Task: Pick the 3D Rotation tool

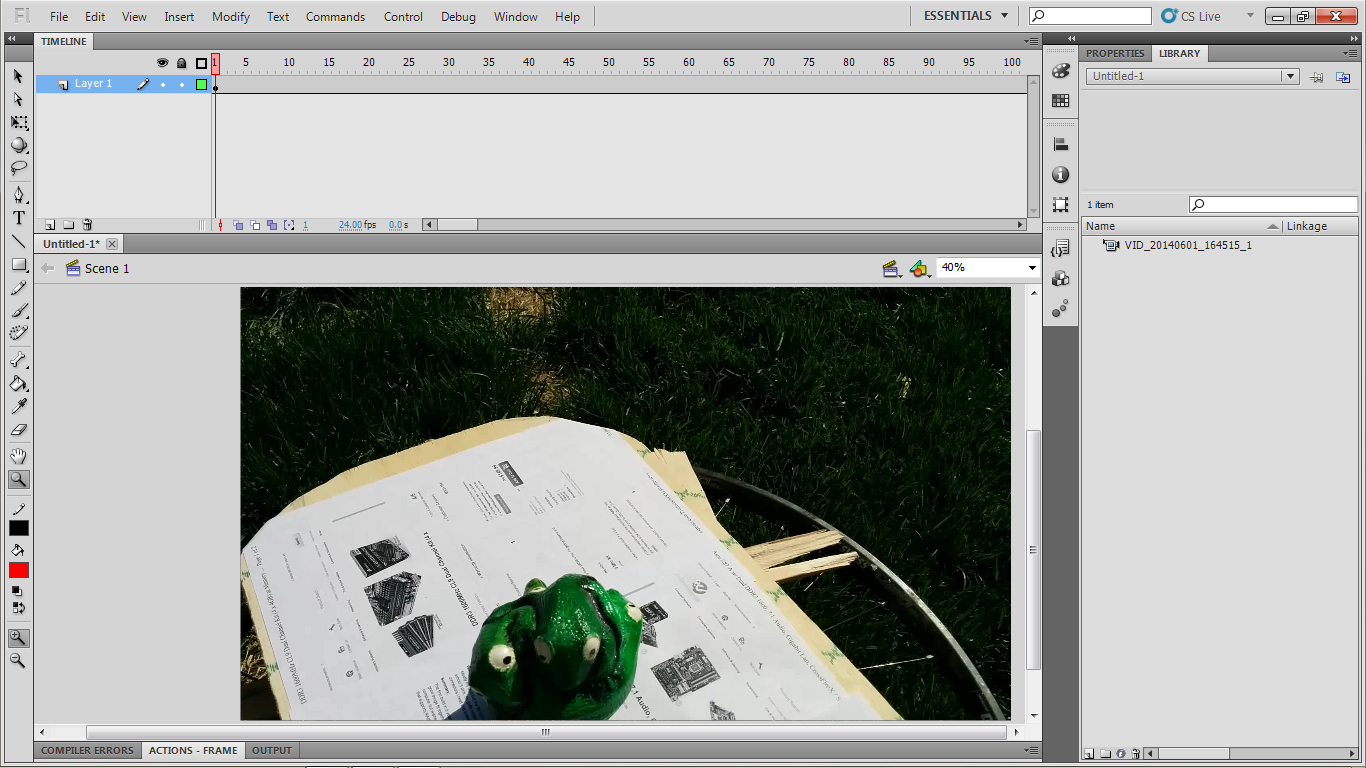Action: (18, 145)
